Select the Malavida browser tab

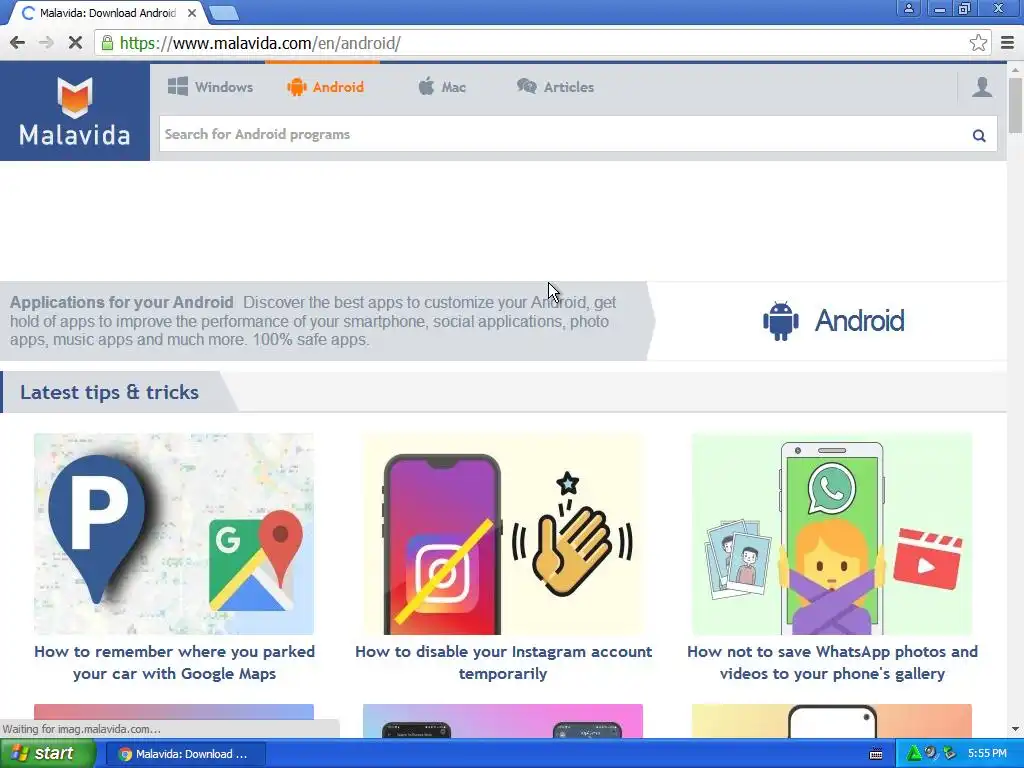tap(108, 13)
